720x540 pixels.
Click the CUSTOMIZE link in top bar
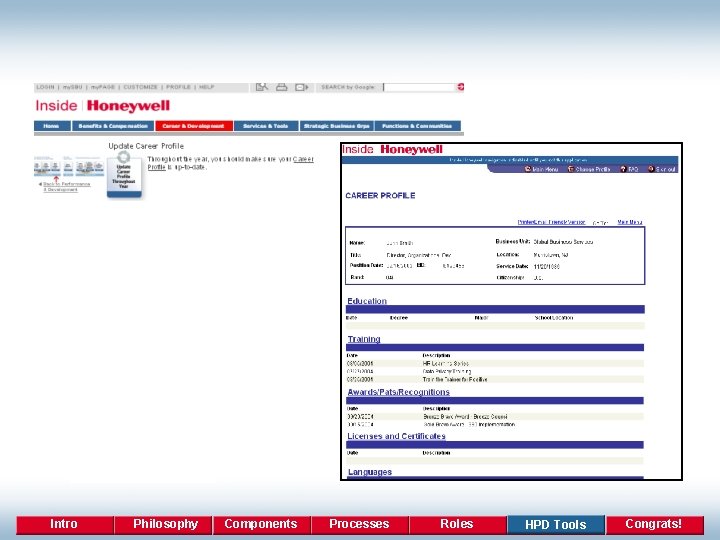coord(141,87)
